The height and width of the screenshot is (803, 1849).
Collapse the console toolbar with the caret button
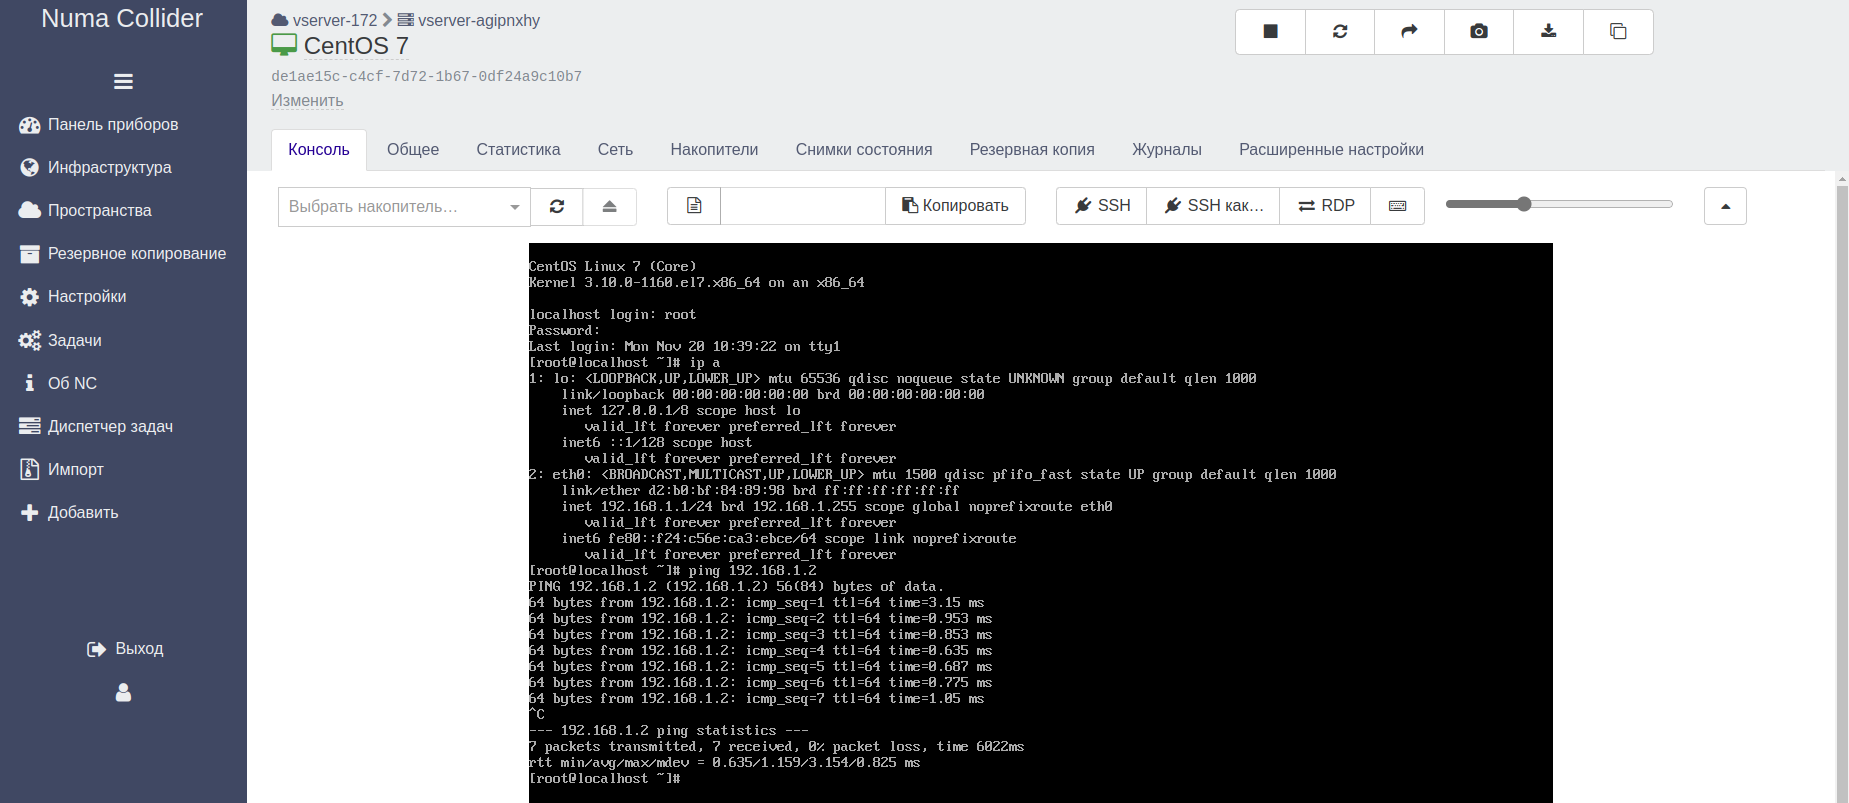[1725, 206]
